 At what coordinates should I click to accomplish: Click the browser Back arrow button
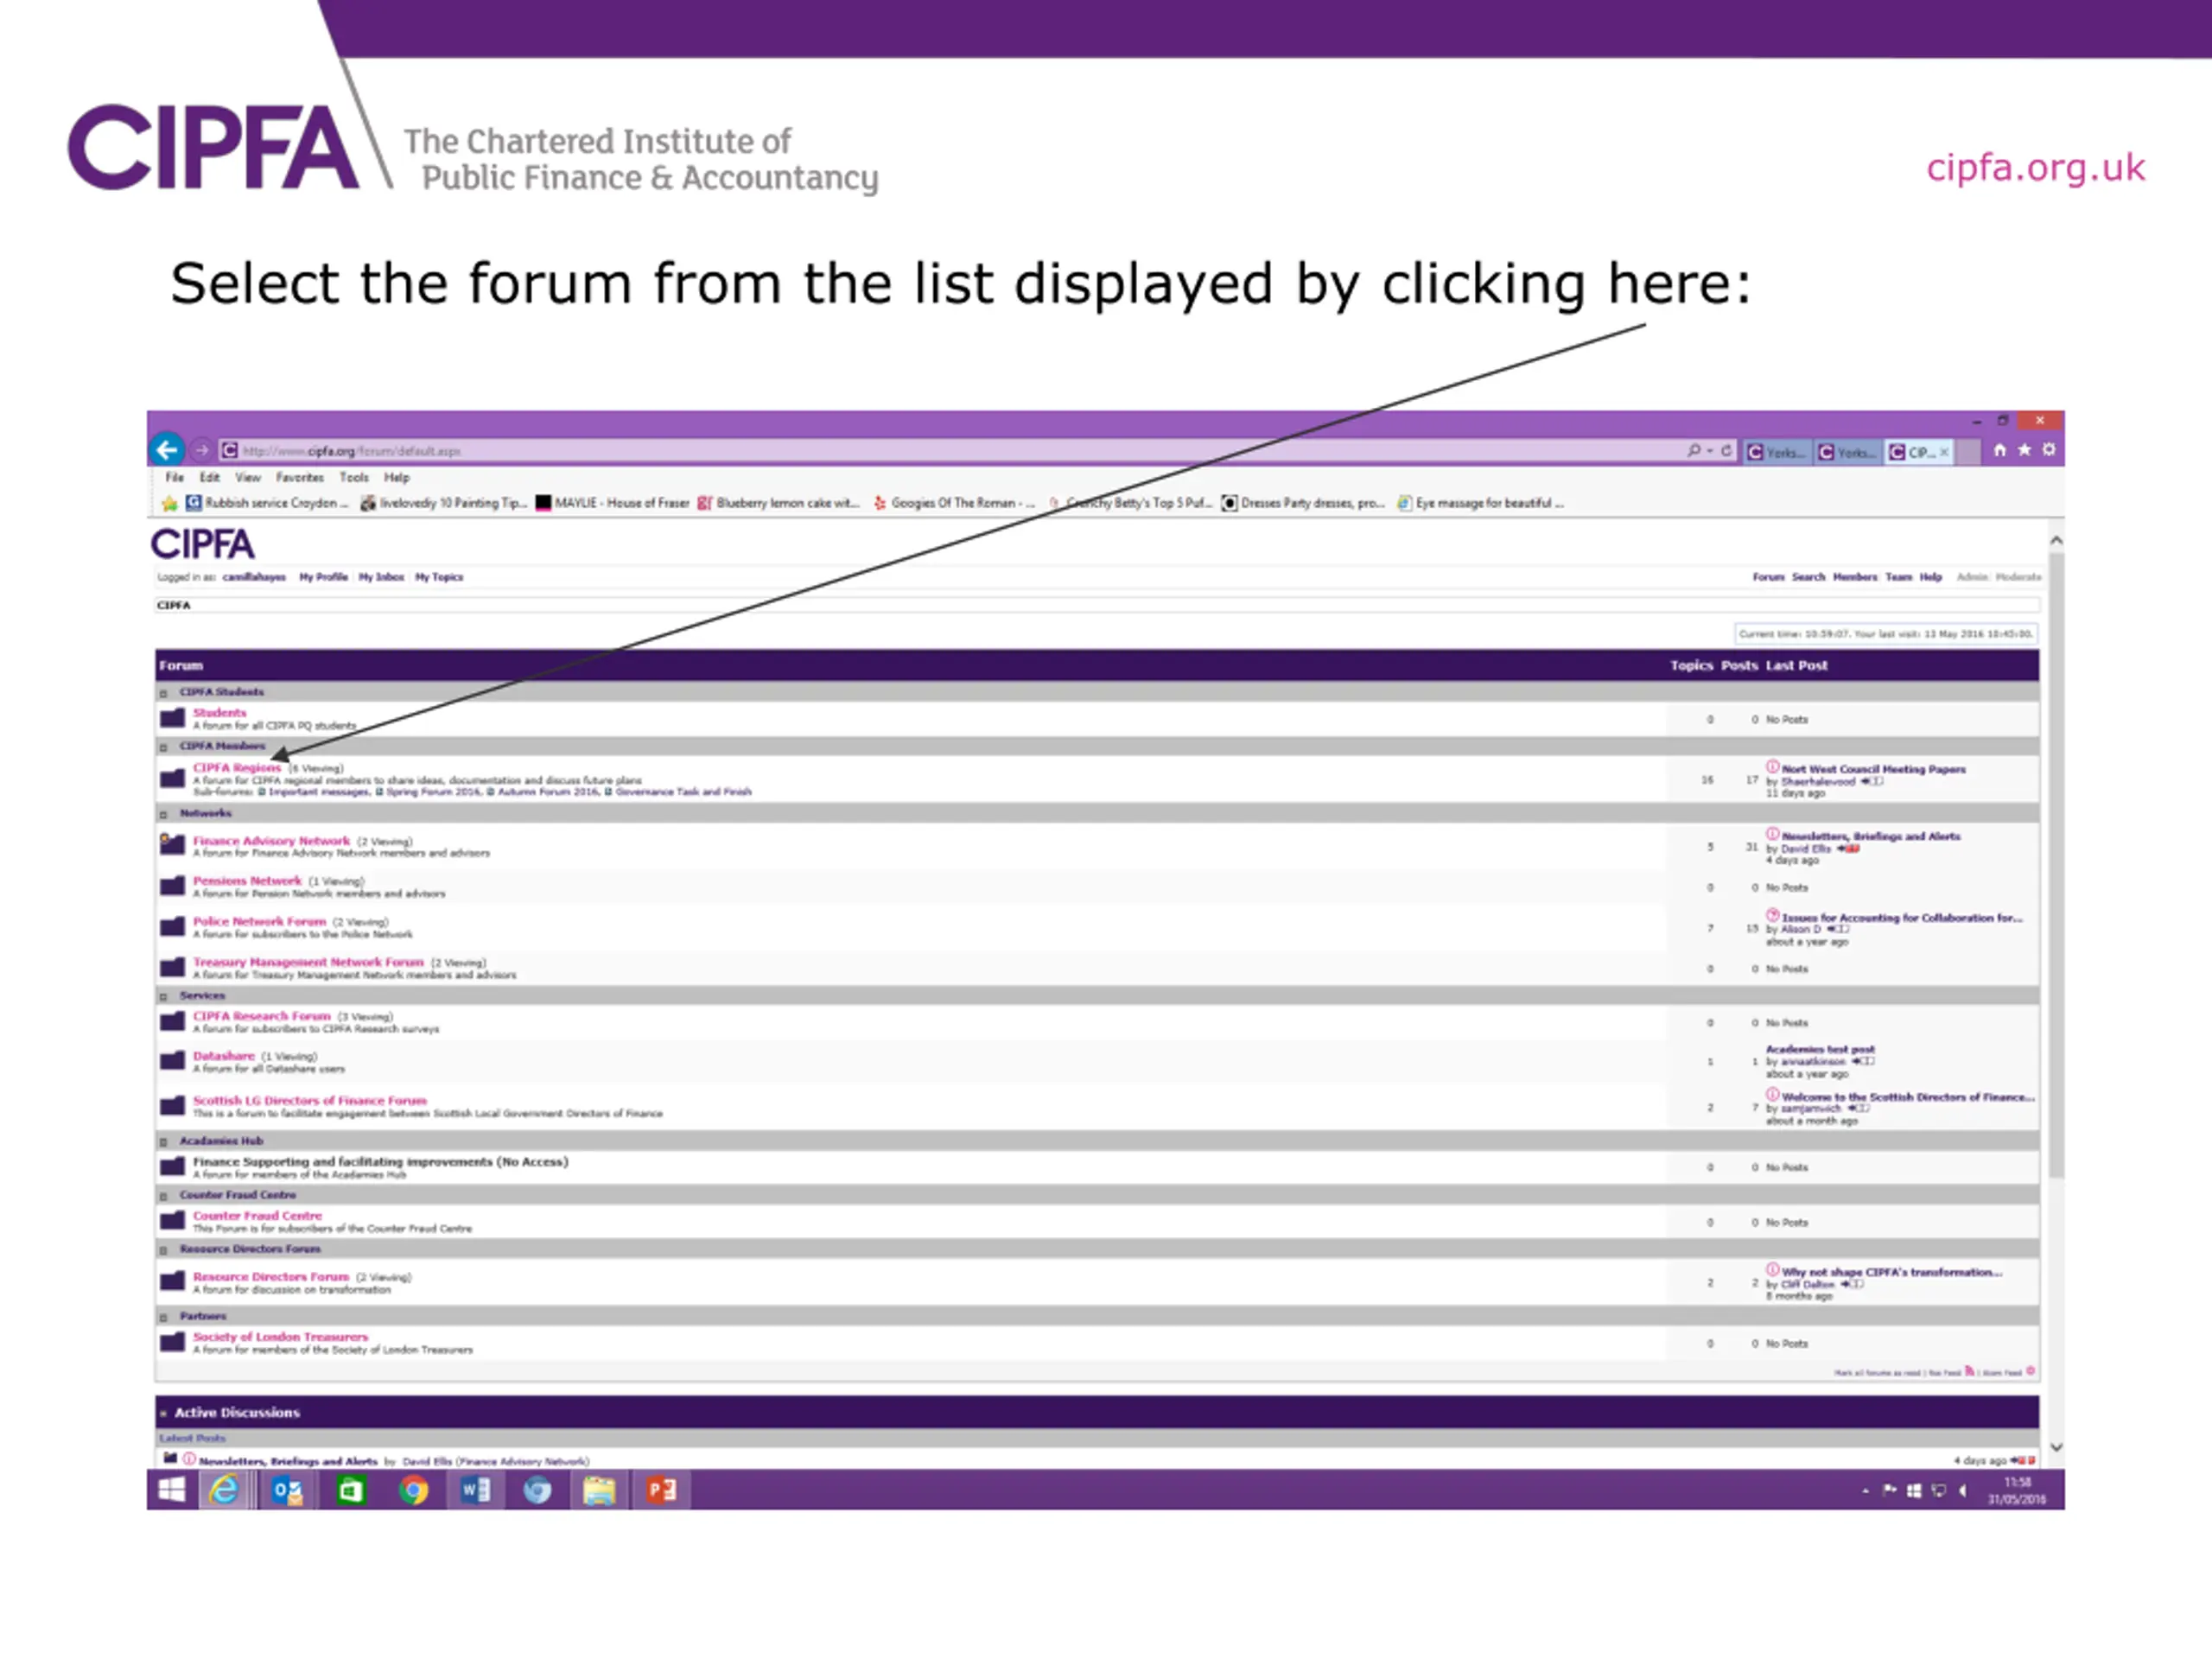tap(167, 450)
